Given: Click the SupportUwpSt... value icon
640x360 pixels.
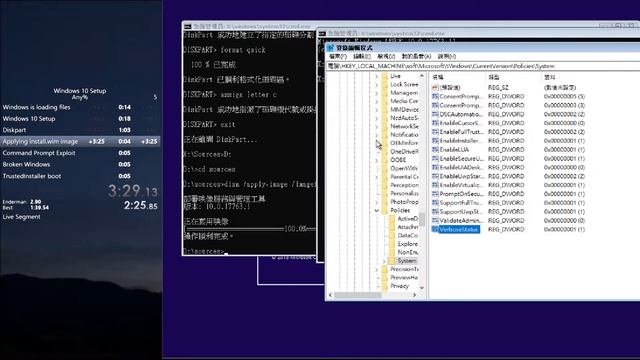Looking at the screenshot, I should pos(435,211).
